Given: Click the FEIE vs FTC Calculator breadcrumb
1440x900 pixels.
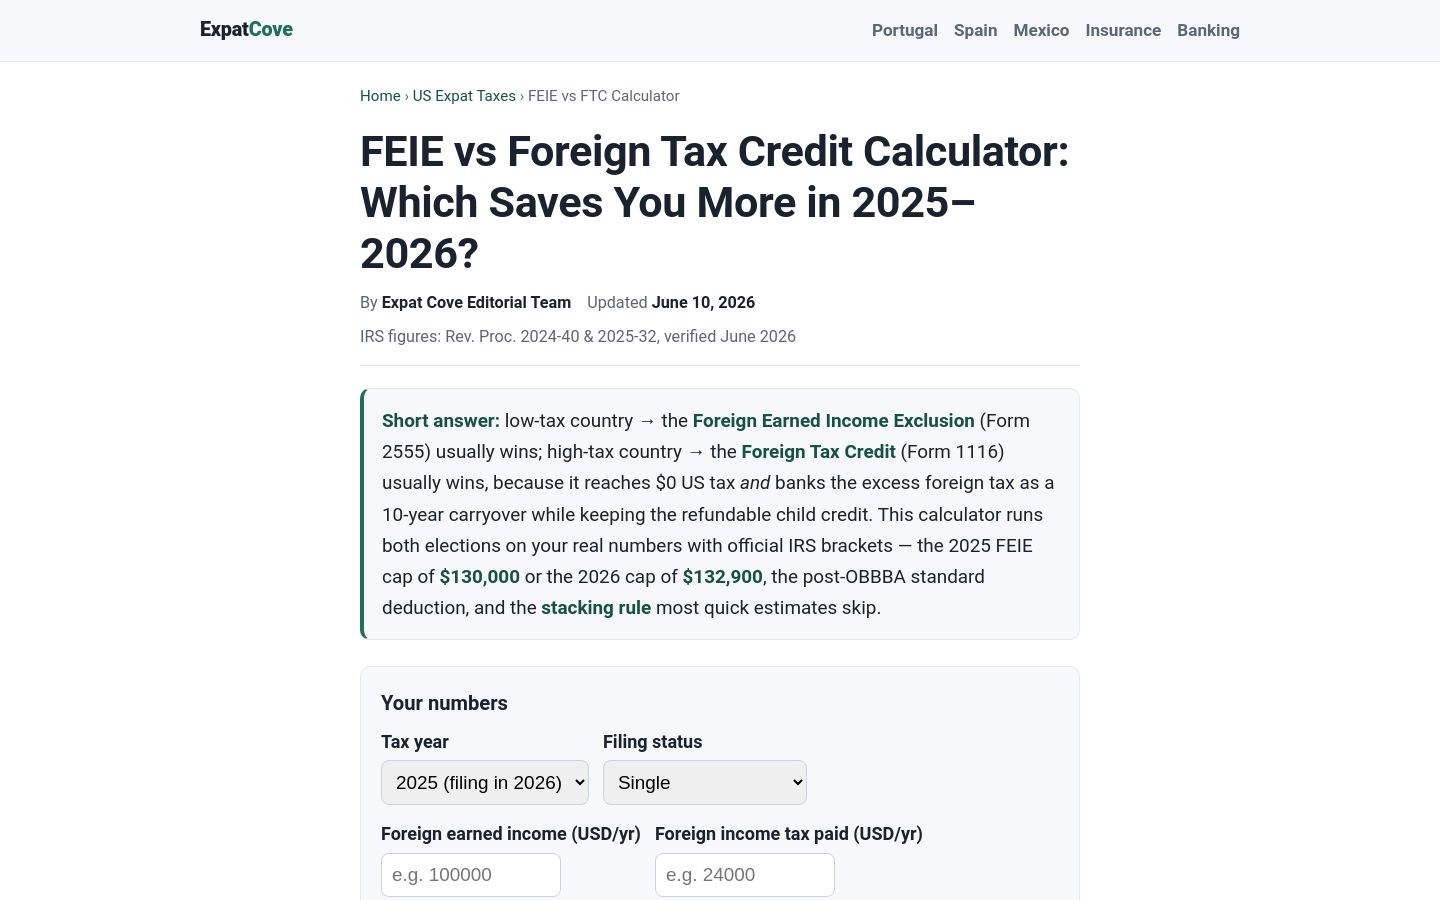Looking at the screenshot, I should coord(603,96).
